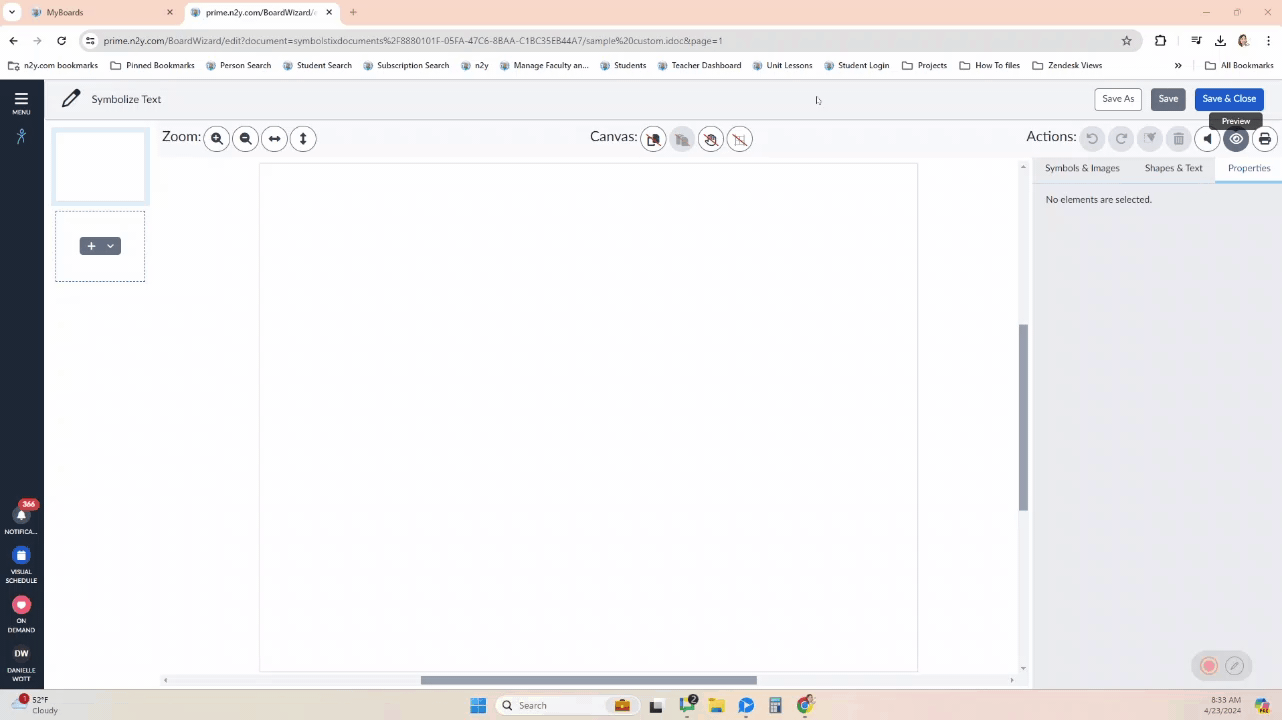
Task: Click the vertical canvas scrollbar thumb
Action: (x=1023, y=418)
